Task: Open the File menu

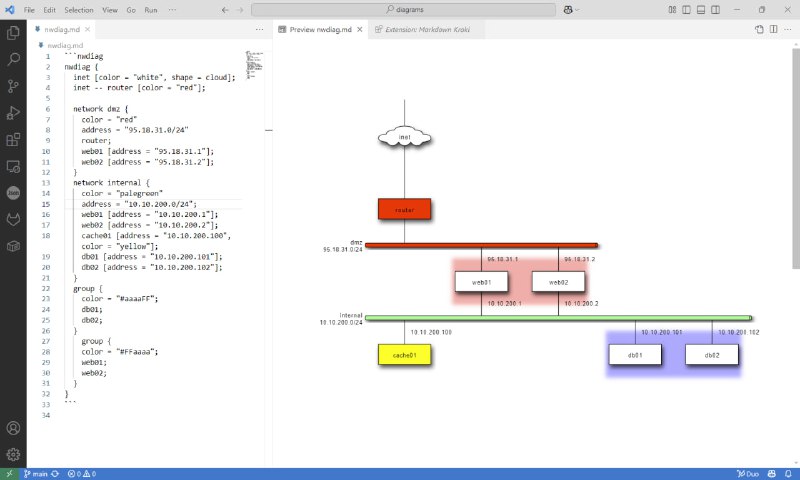Action: (x=29, y=10)
